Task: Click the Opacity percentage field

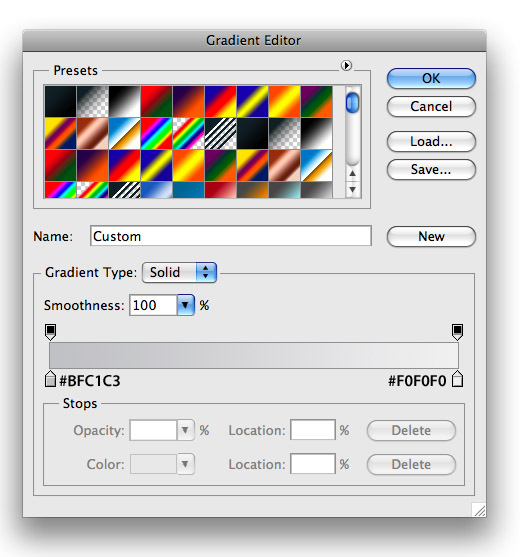Action: pyautogui.click(x=153, y=430)
